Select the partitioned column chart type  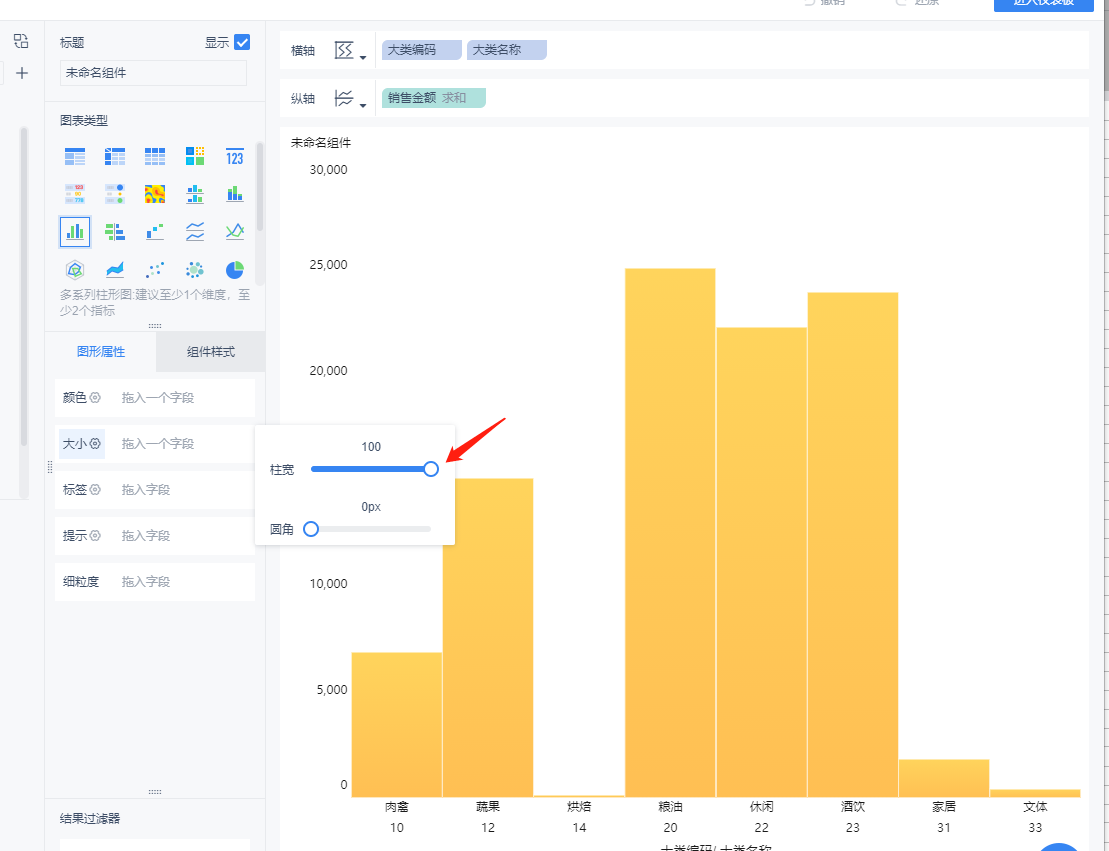click(195, 194)
